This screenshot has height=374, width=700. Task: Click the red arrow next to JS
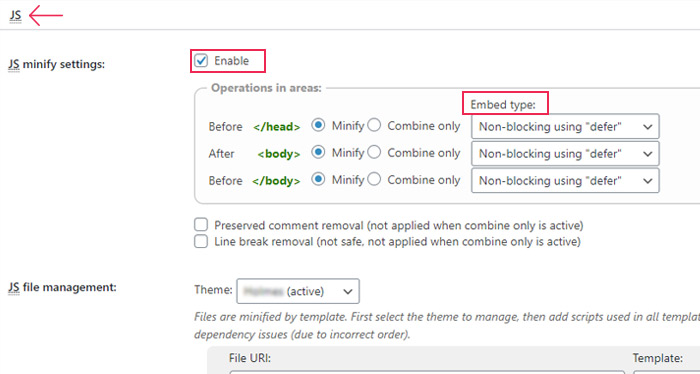pos(46,15)
